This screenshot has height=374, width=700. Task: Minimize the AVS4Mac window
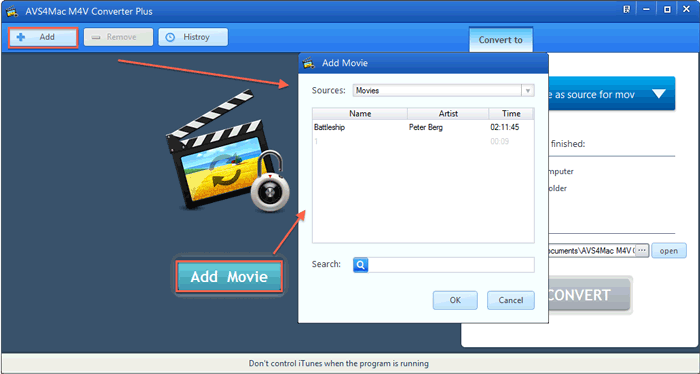click(646, 9)
